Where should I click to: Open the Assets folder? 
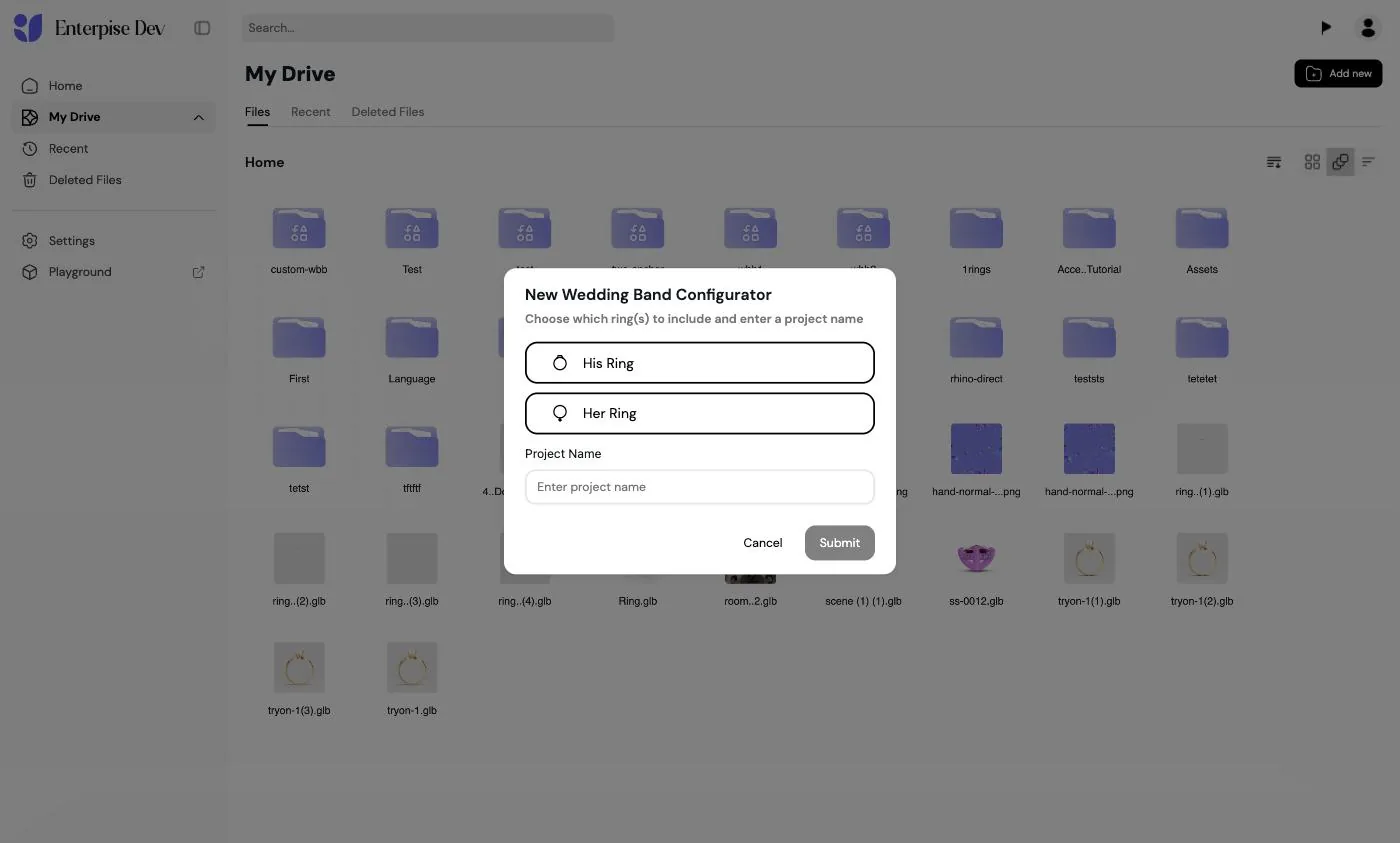pos(1202,229)
